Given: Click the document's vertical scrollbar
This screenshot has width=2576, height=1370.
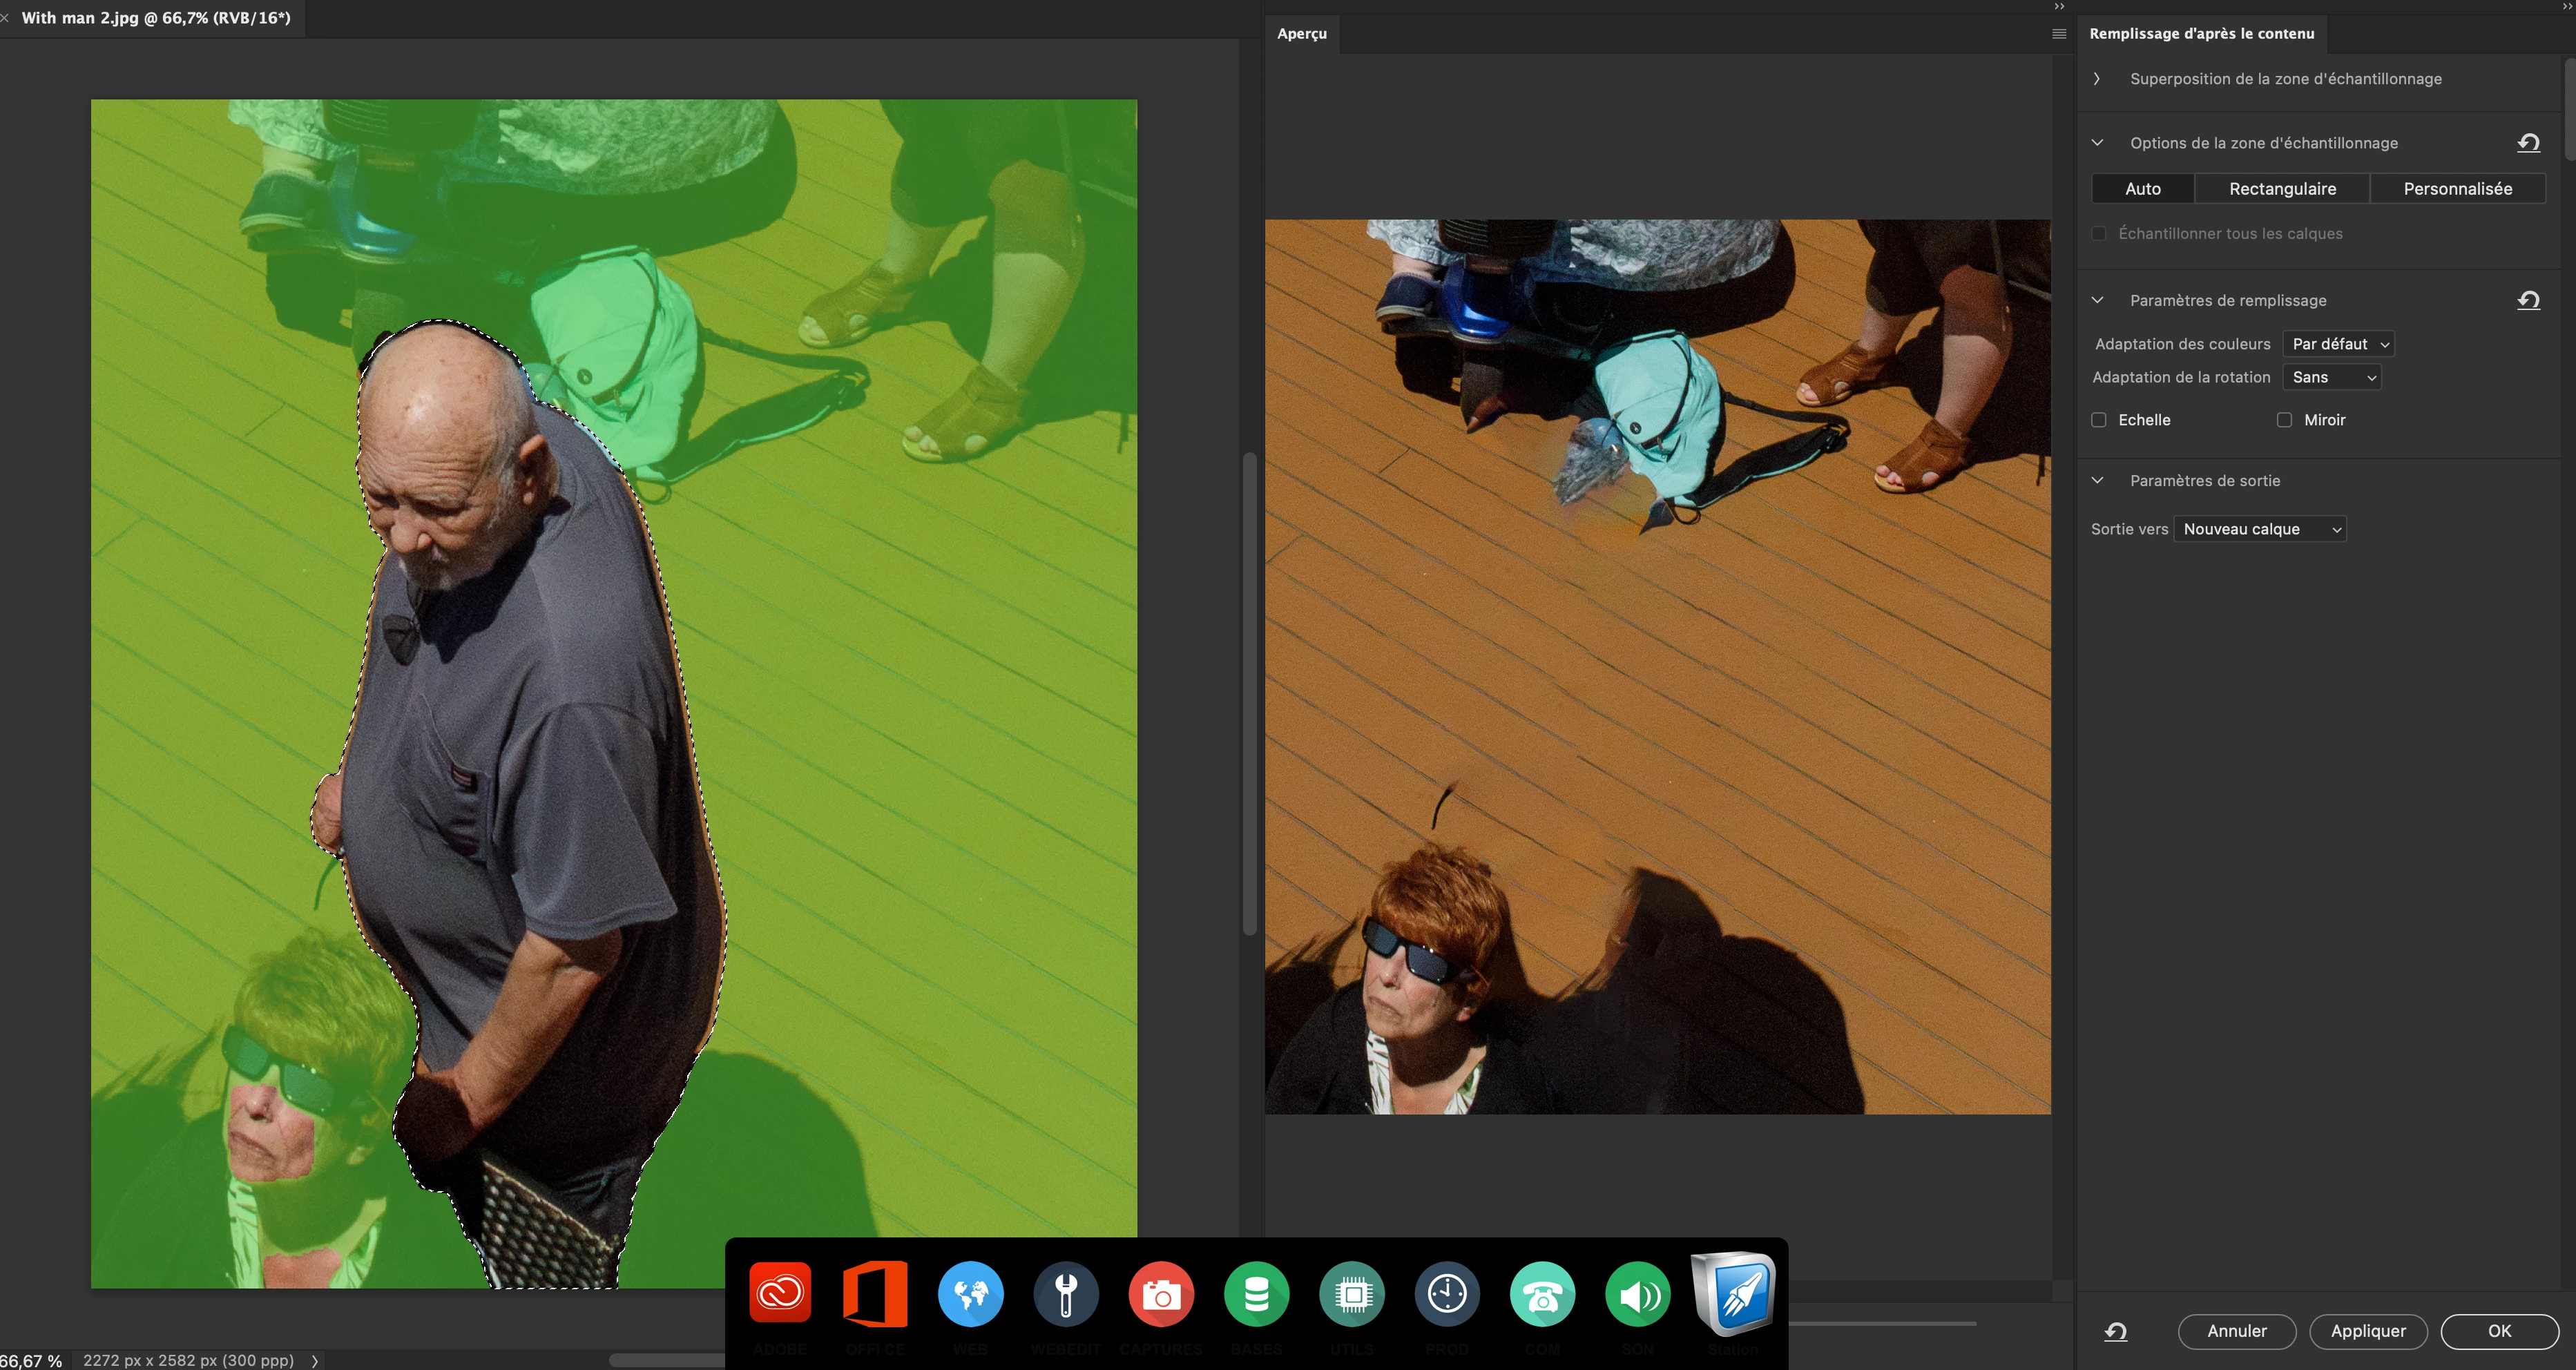Looking at the screenshot, I should (x=1249, y=694).
